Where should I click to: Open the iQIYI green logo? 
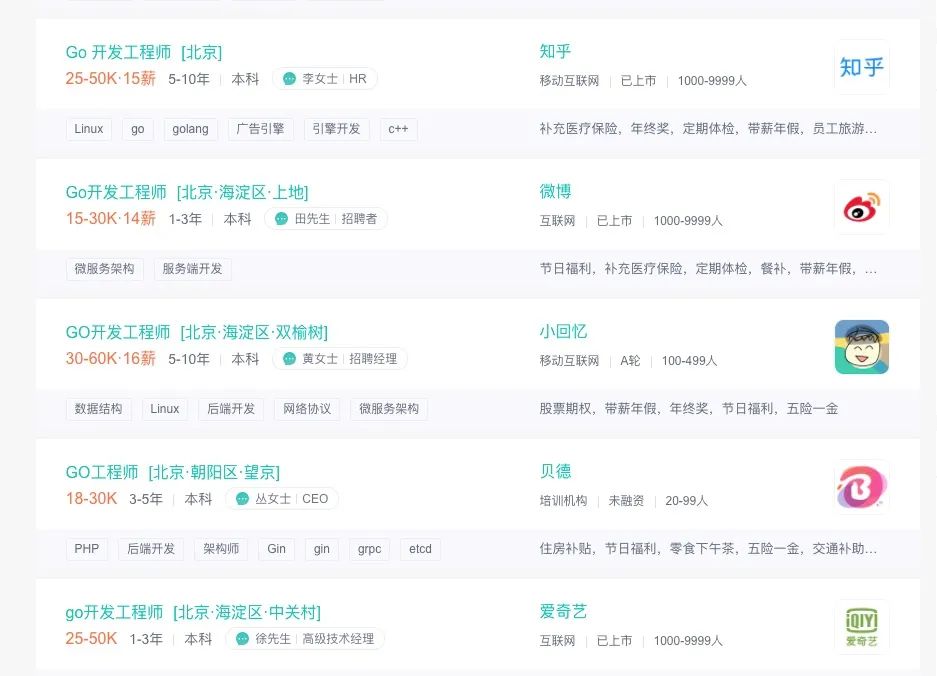[861, 626]
